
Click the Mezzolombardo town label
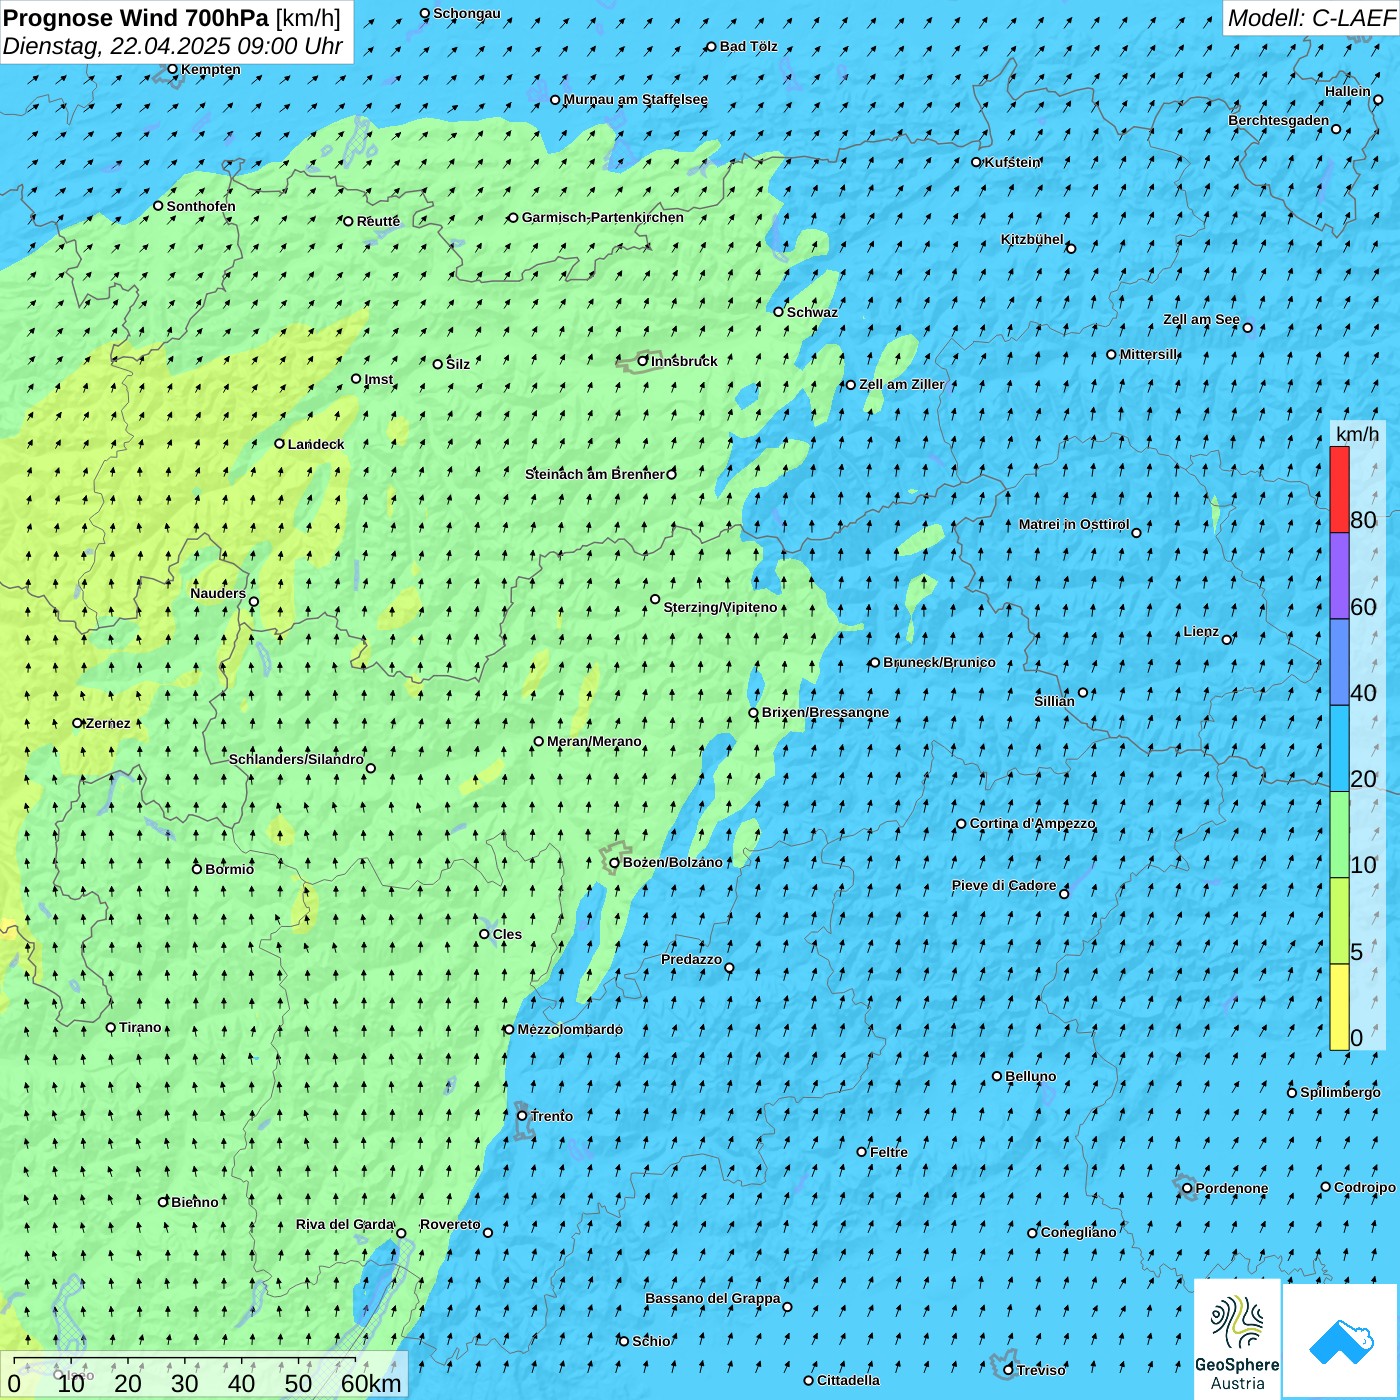coord(570,1029)
